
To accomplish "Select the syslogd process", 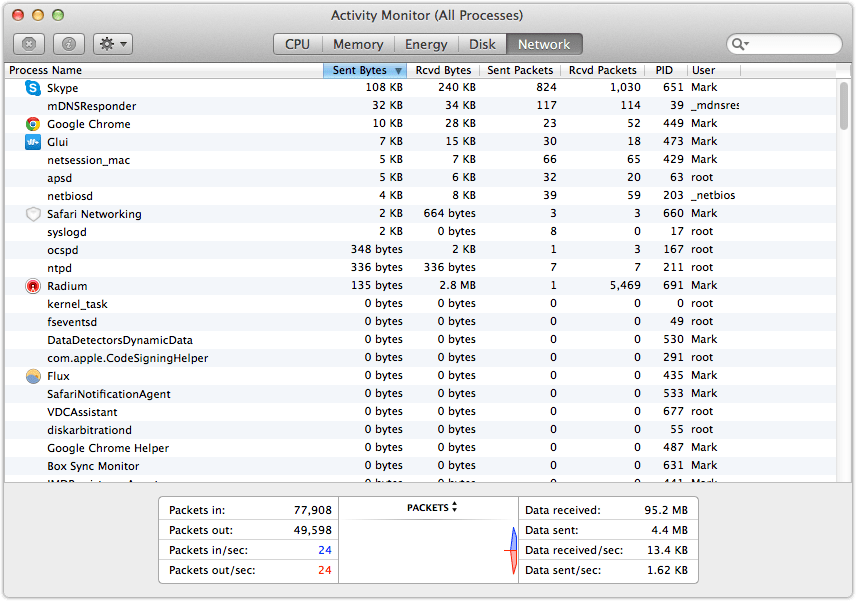I will [x=420, y=232].
